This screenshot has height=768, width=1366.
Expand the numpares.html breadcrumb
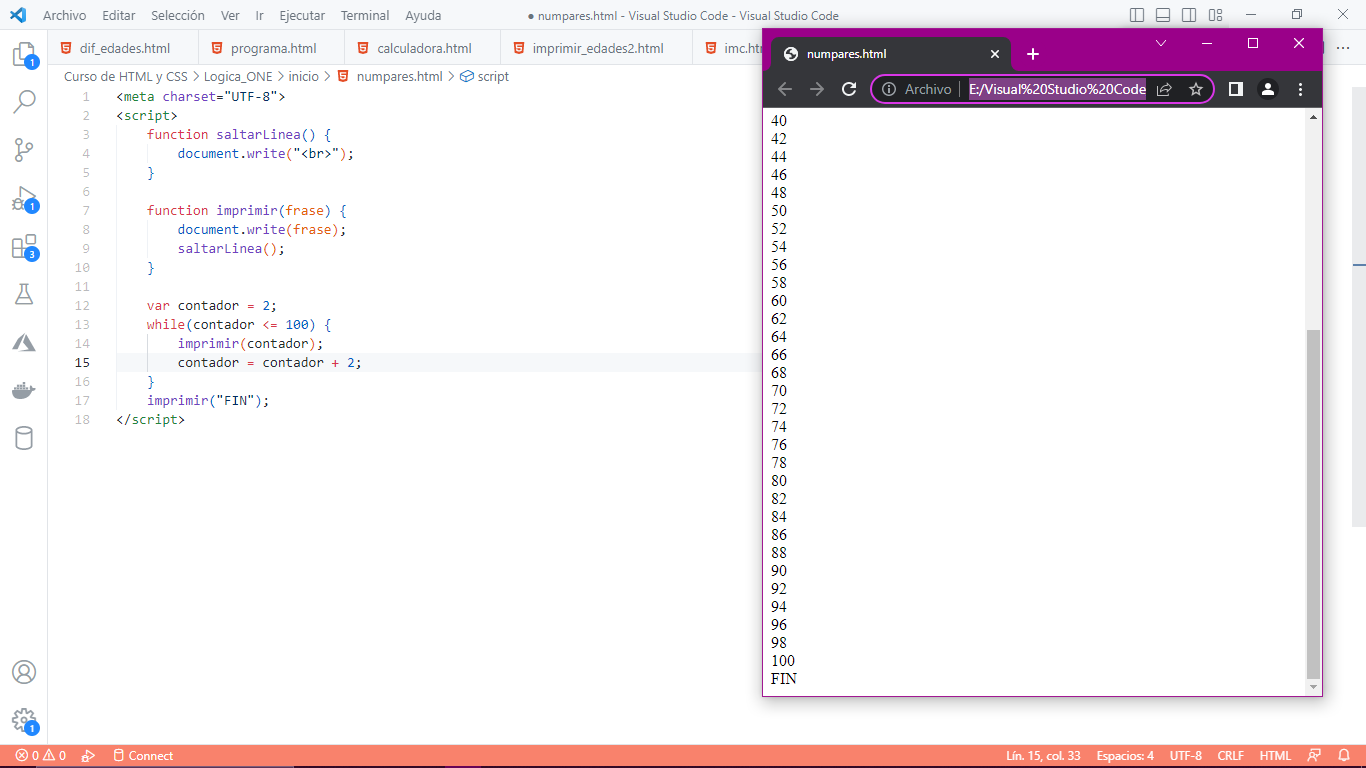coord(389,76)
